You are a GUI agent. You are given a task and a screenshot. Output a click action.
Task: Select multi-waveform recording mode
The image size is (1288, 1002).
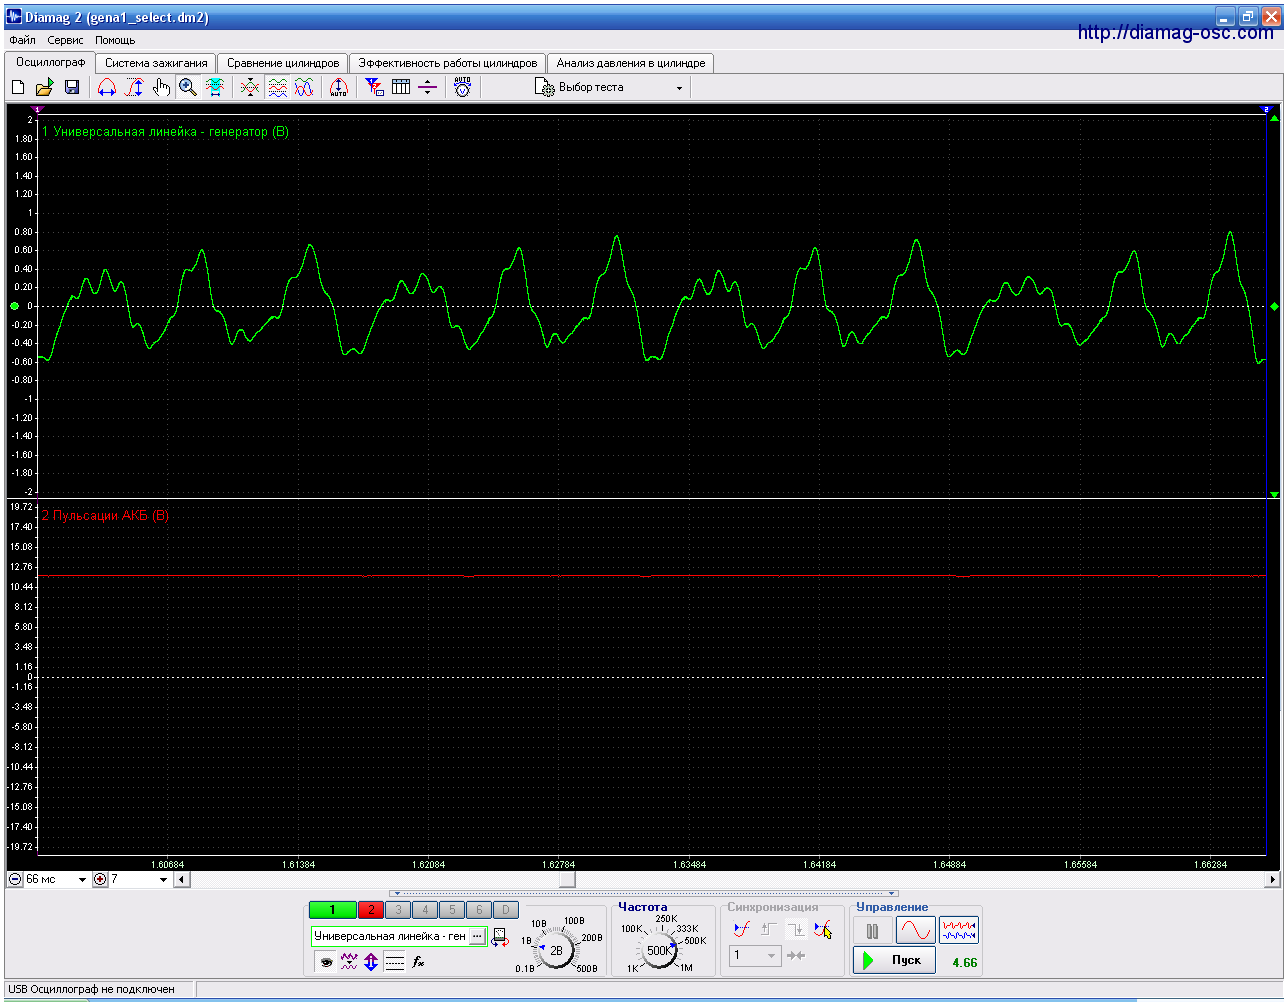[x=959, y=931]
